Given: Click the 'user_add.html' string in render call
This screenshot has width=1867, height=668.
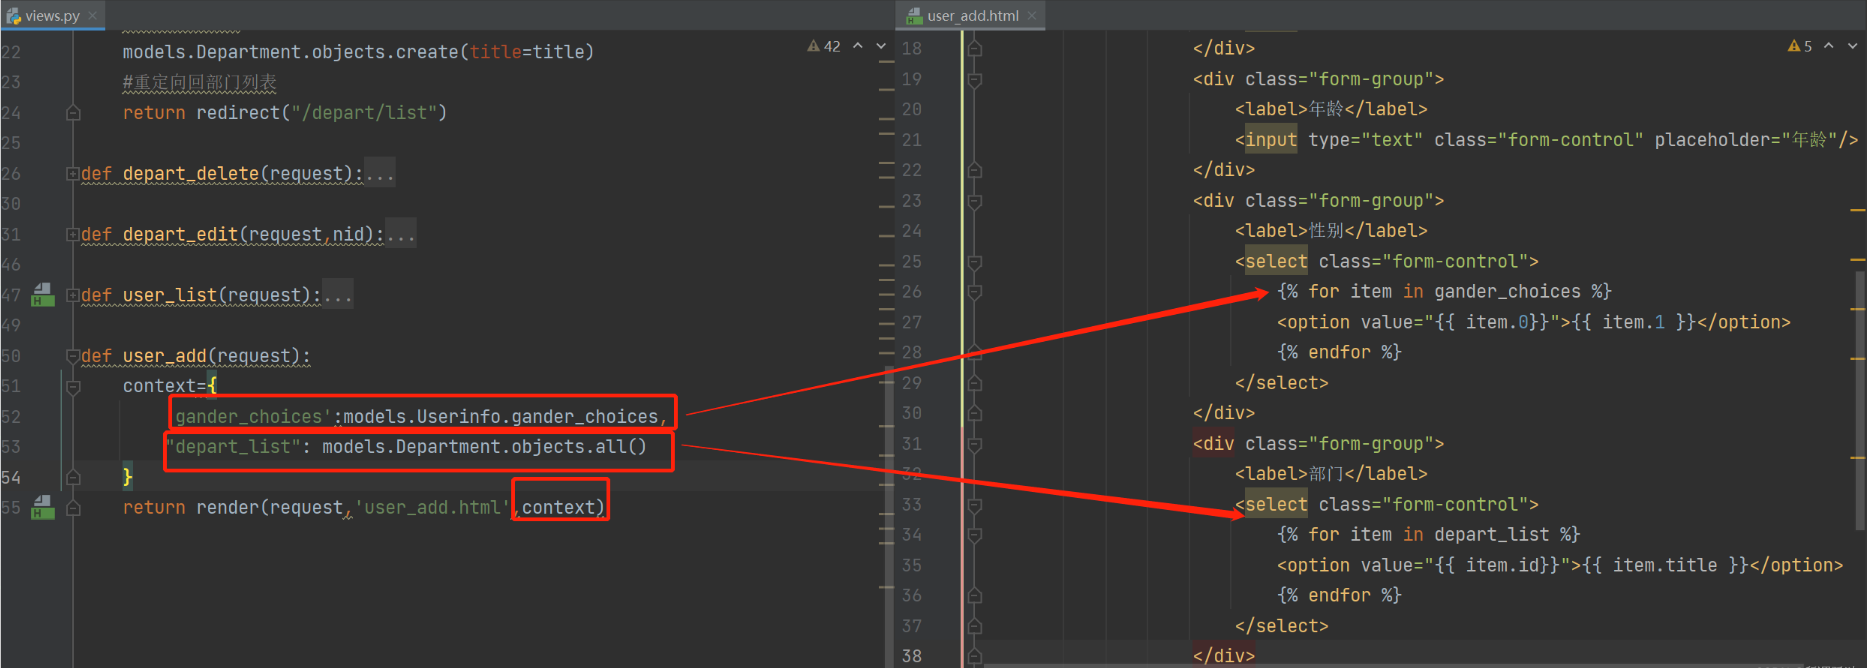Looking at the screenshot, I should click(433, 508).
